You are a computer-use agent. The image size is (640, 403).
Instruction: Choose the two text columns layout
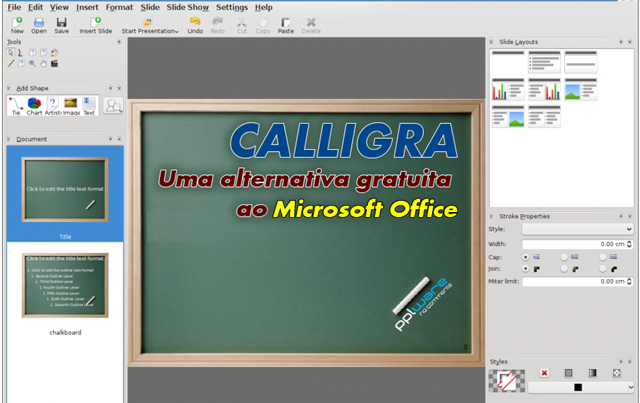[x=544, y=116]
